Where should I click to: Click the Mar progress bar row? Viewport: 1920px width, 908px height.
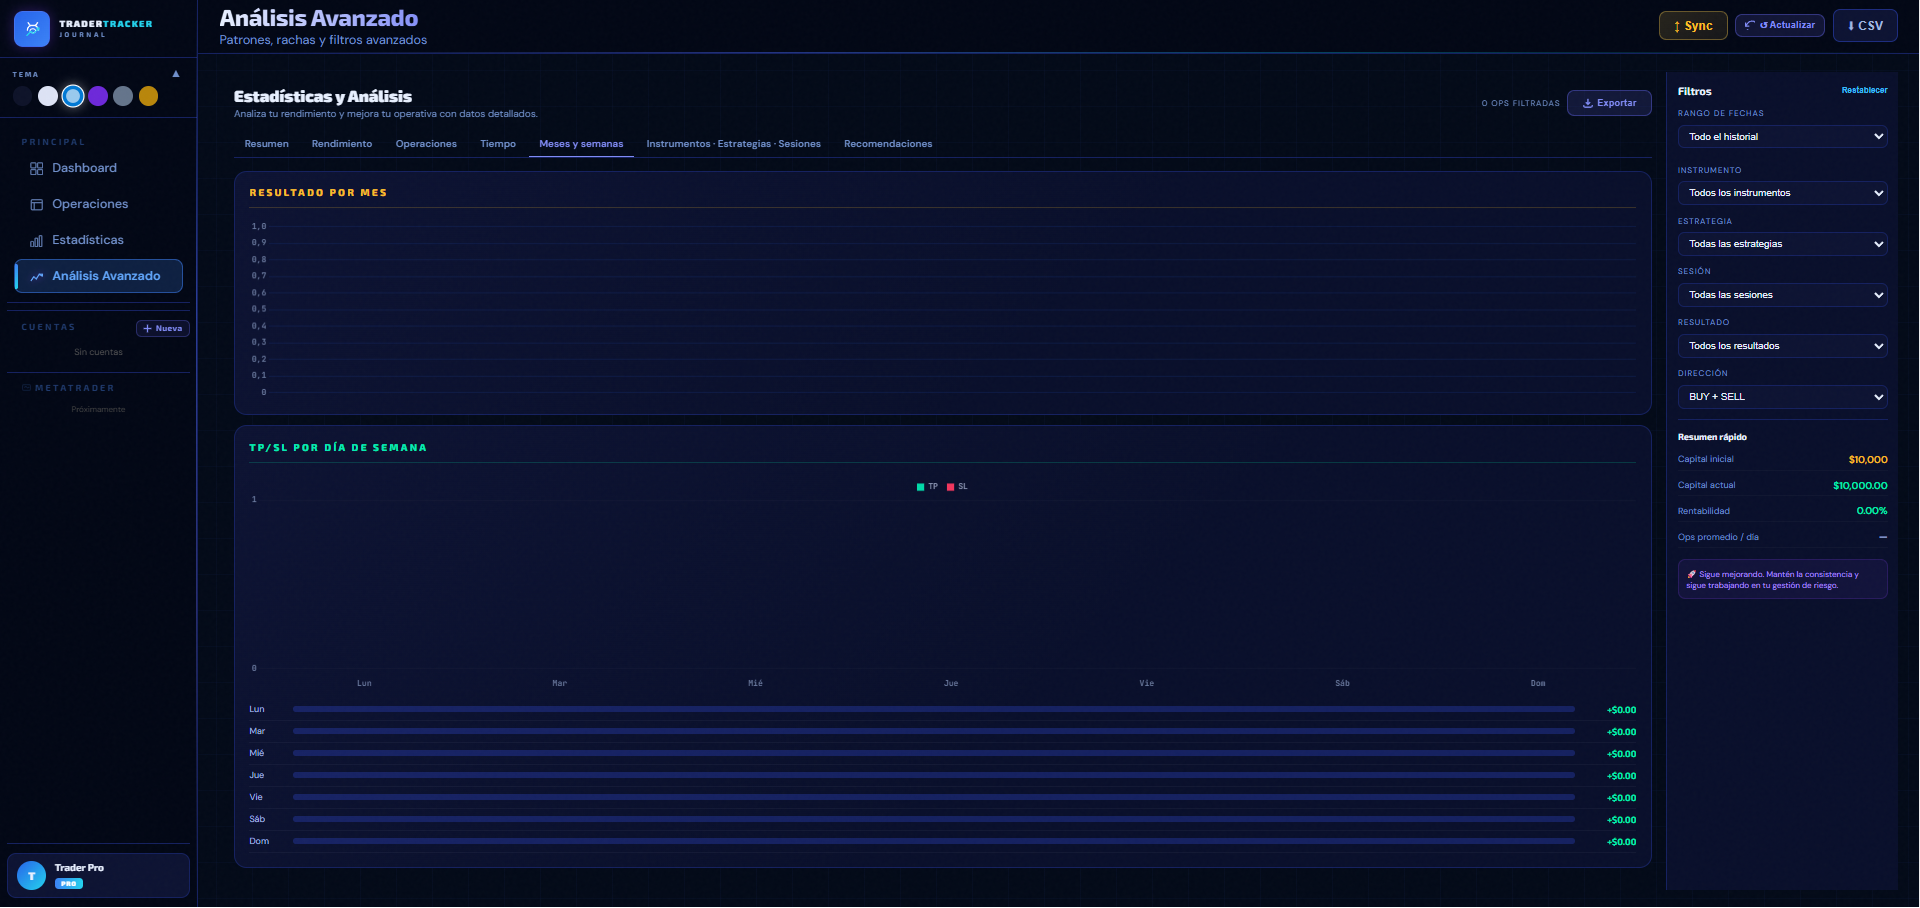[x=934, y=731]
